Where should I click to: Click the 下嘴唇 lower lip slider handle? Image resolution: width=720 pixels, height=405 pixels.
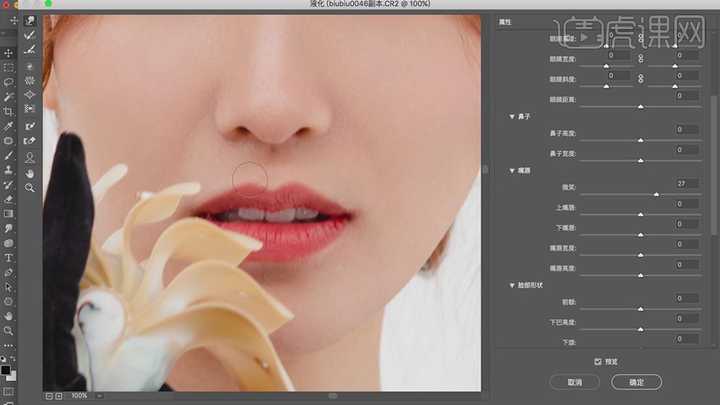tap(641, 235)
